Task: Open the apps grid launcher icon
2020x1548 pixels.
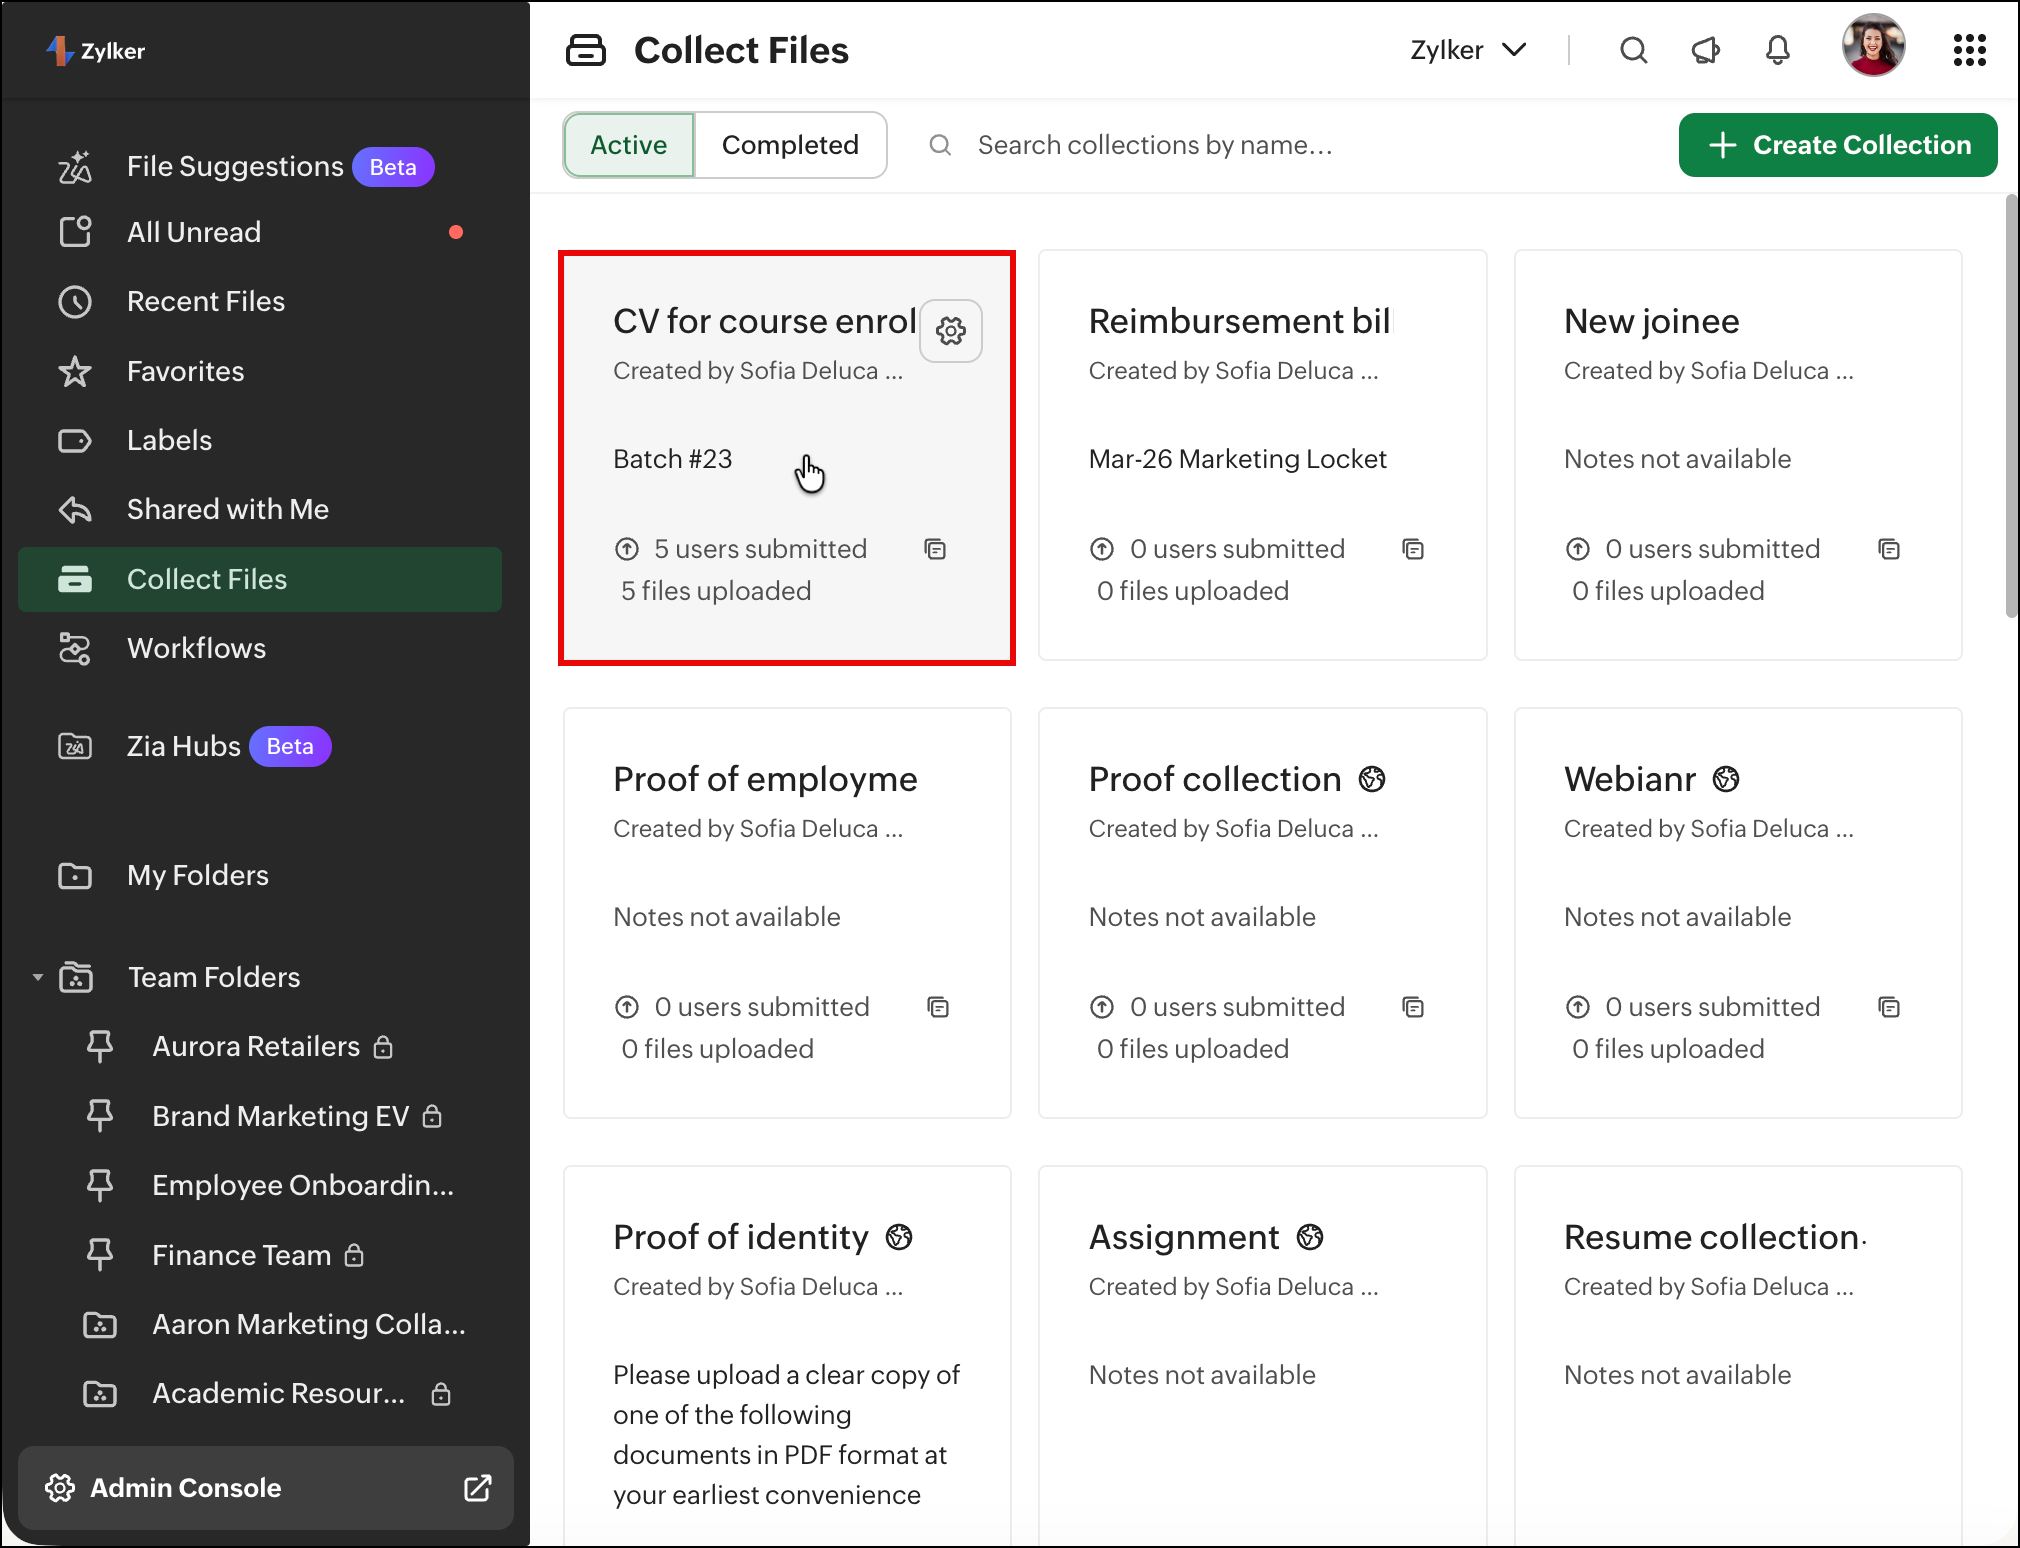Action: (x=1969, y=50)
